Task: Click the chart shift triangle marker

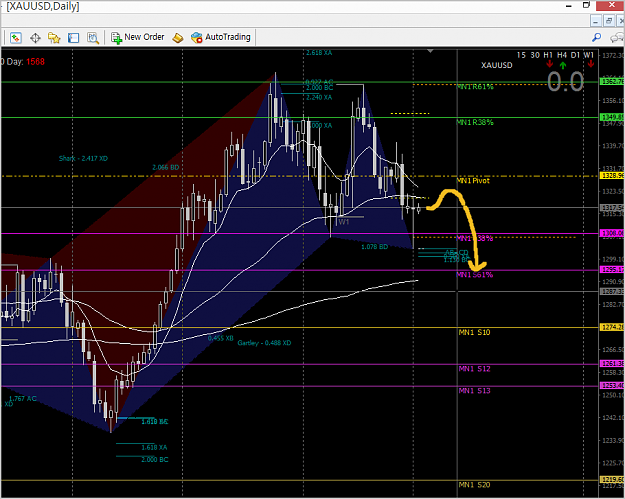Action: (x=430, y=51)
